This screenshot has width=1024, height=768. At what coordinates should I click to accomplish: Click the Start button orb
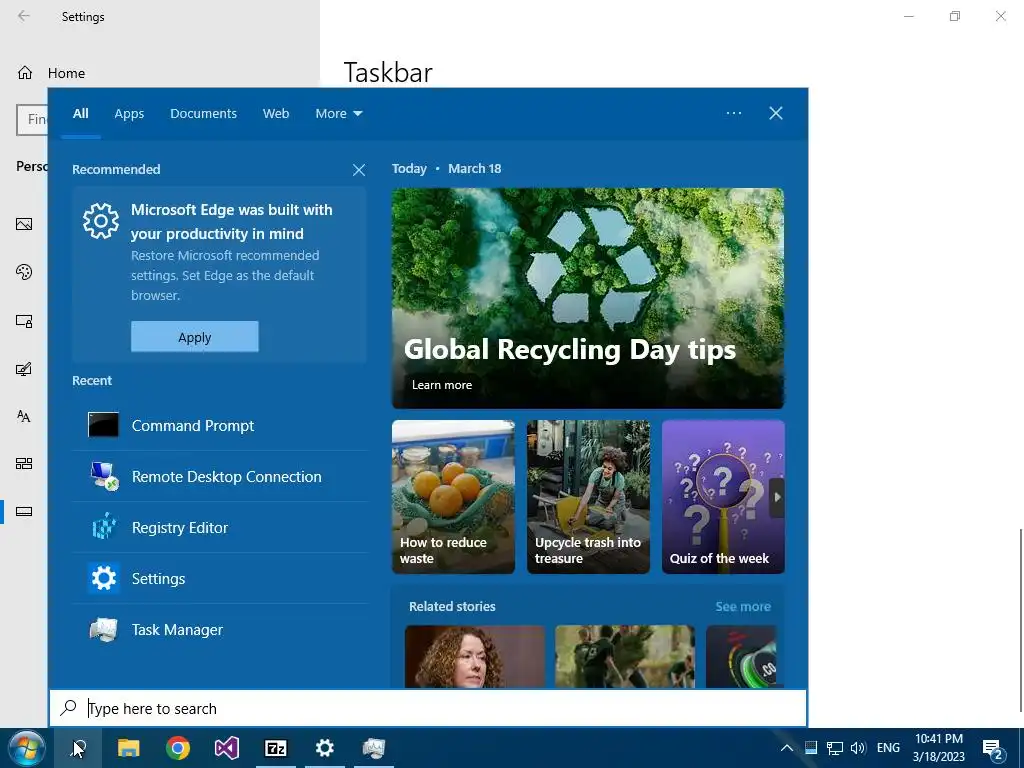(x=26, y=748)
